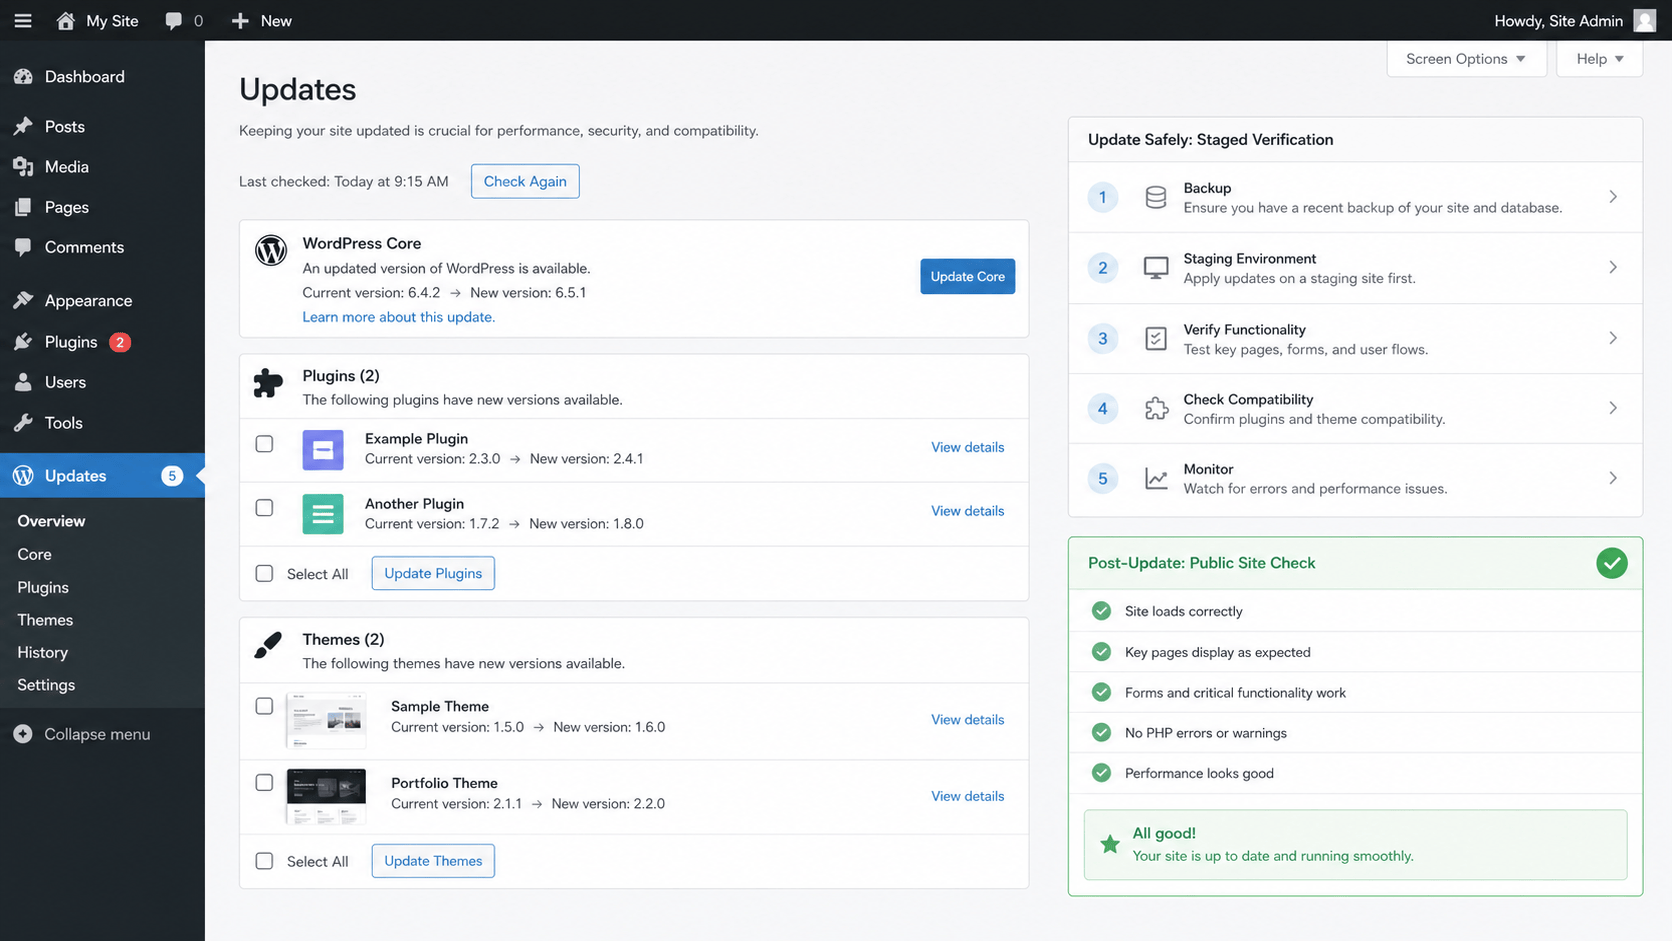1672x941 pixels.
Task: Click the blue 5 badge on Updates menu
Action: click(x=172, y=476)
